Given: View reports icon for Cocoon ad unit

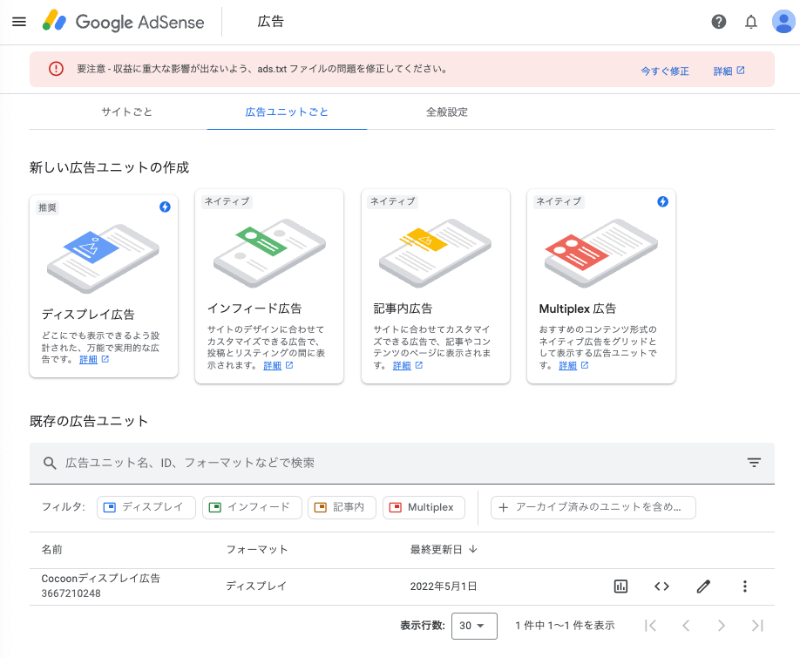Looking at the screenshot, I should click(621, 587).
